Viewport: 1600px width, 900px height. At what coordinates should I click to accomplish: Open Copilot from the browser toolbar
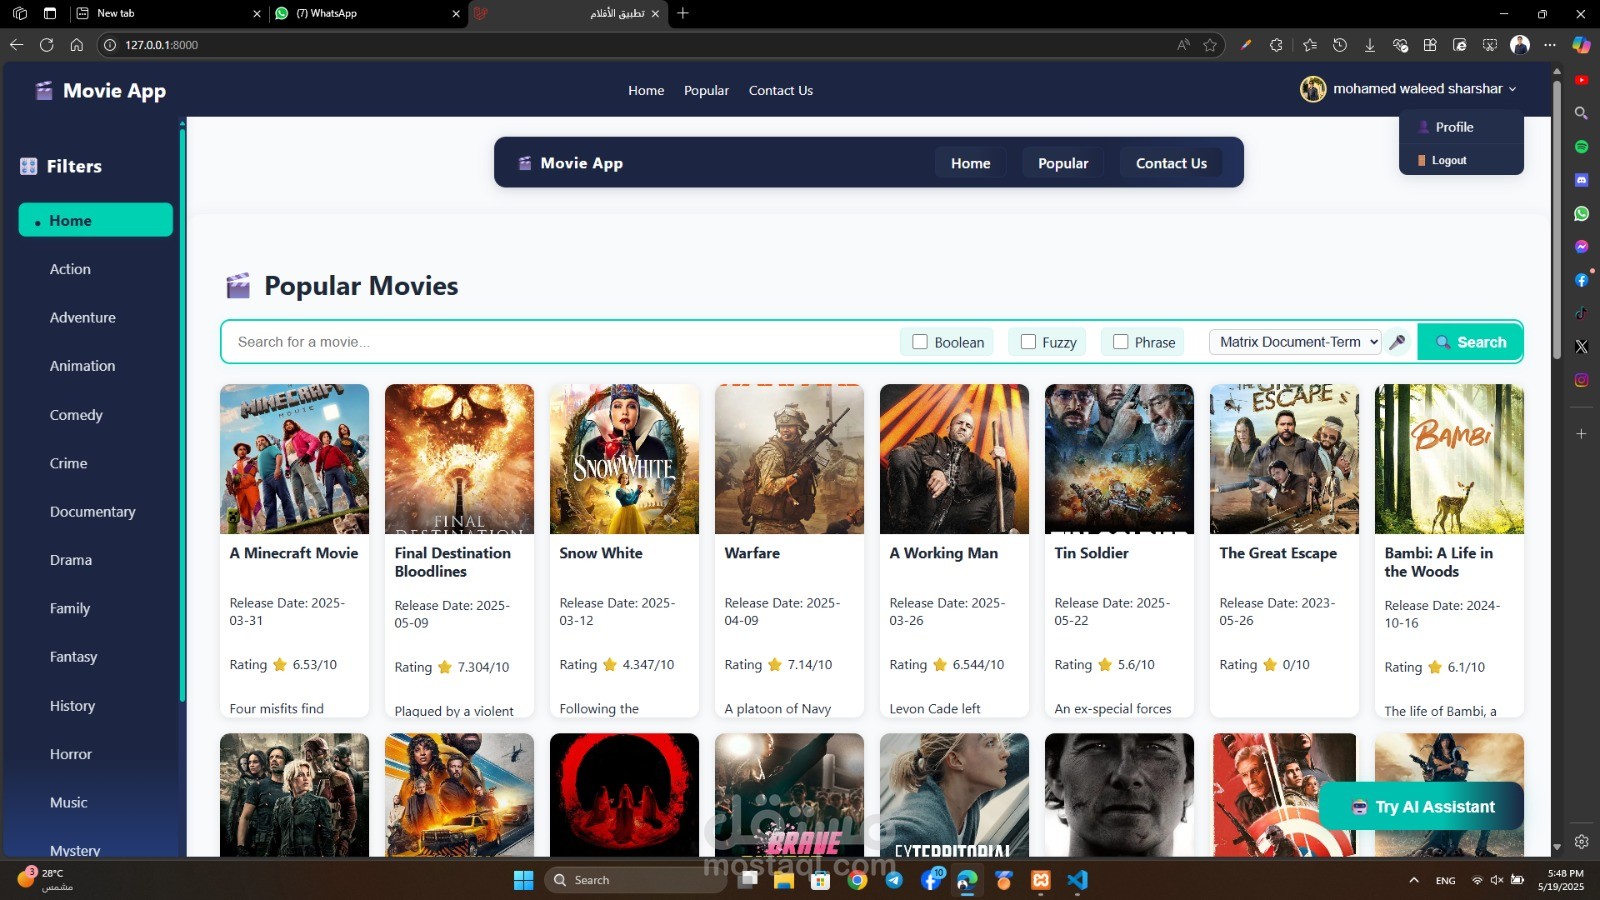click(1580, 44)
